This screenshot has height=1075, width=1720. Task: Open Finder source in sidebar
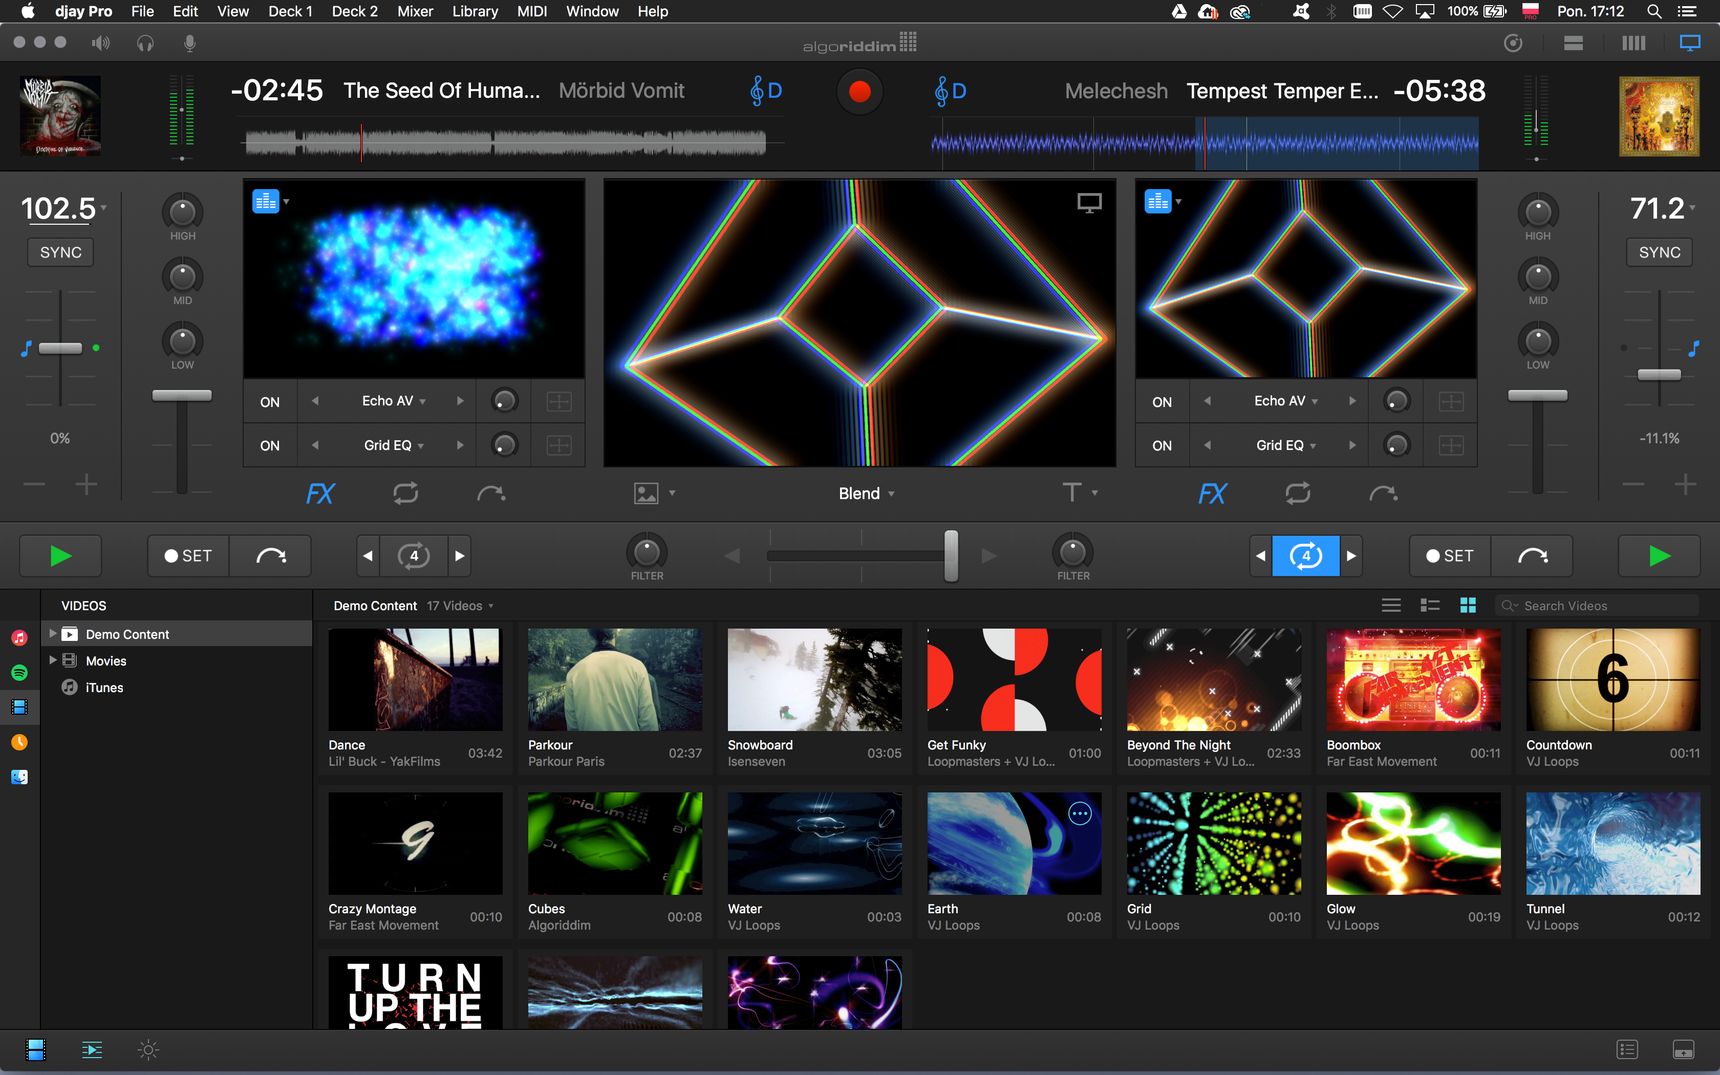tap(19, 777)
